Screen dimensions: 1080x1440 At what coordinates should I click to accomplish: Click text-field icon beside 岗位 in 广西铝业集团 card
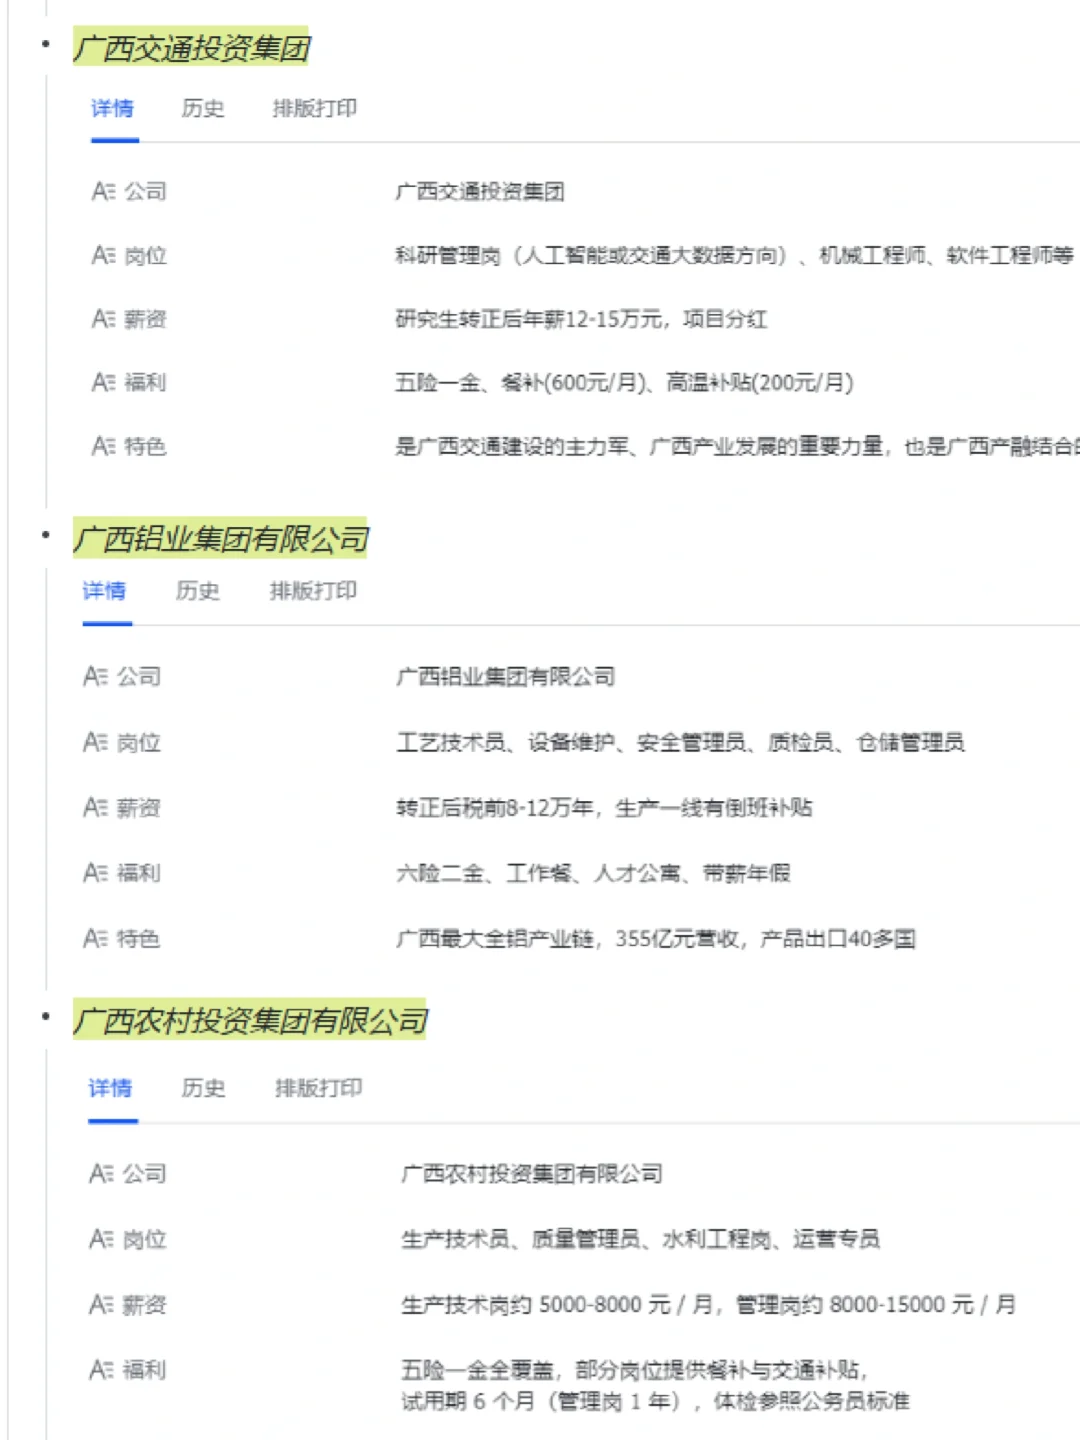96,742
